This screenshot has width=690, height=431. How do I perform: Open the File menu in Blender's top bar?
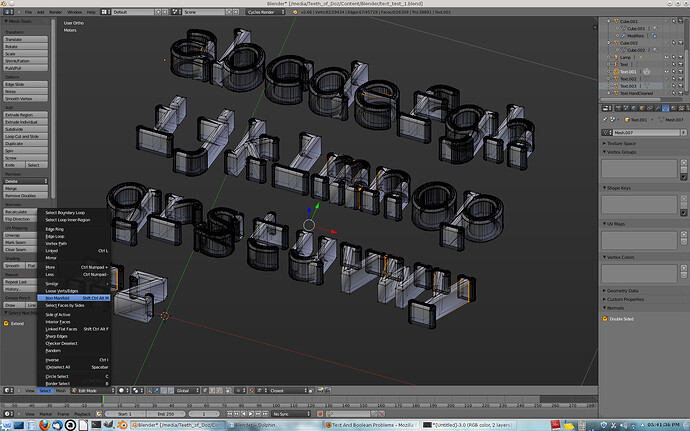pyautogui.click(x=28, y=12)
